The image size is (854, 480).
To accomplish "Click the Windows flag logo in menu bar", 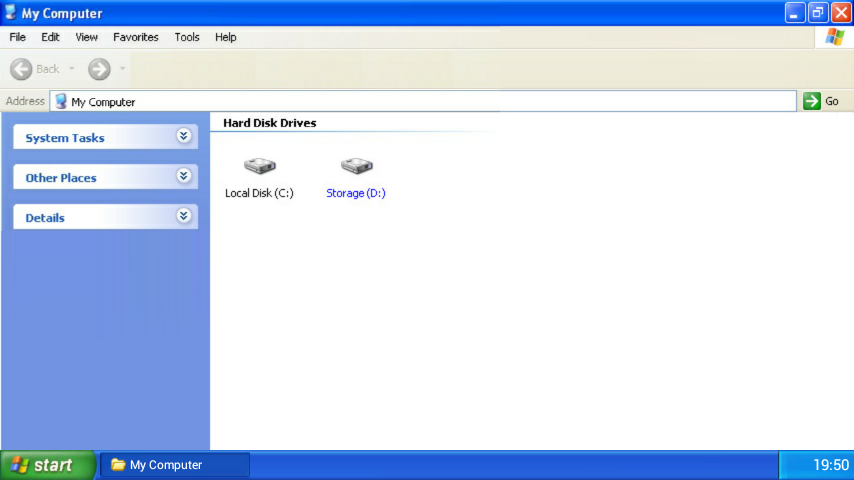I will [x=834, y=37].
